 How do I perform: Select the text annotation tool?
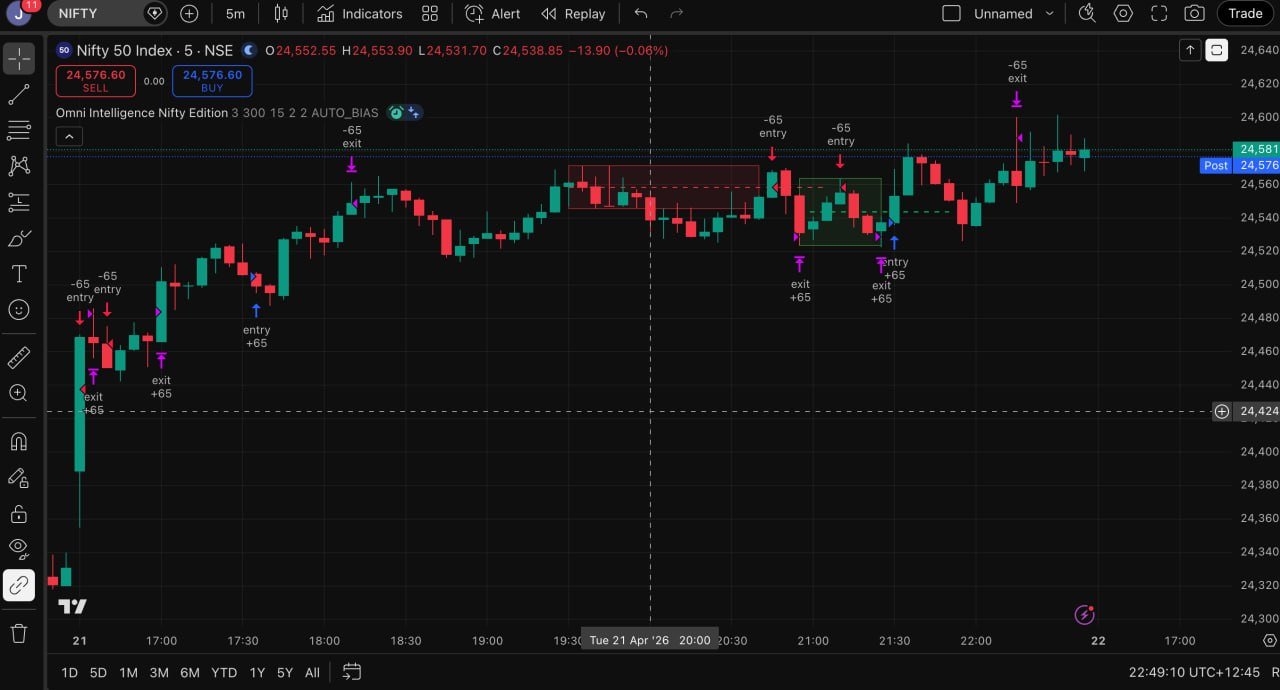tap(19, 274)
